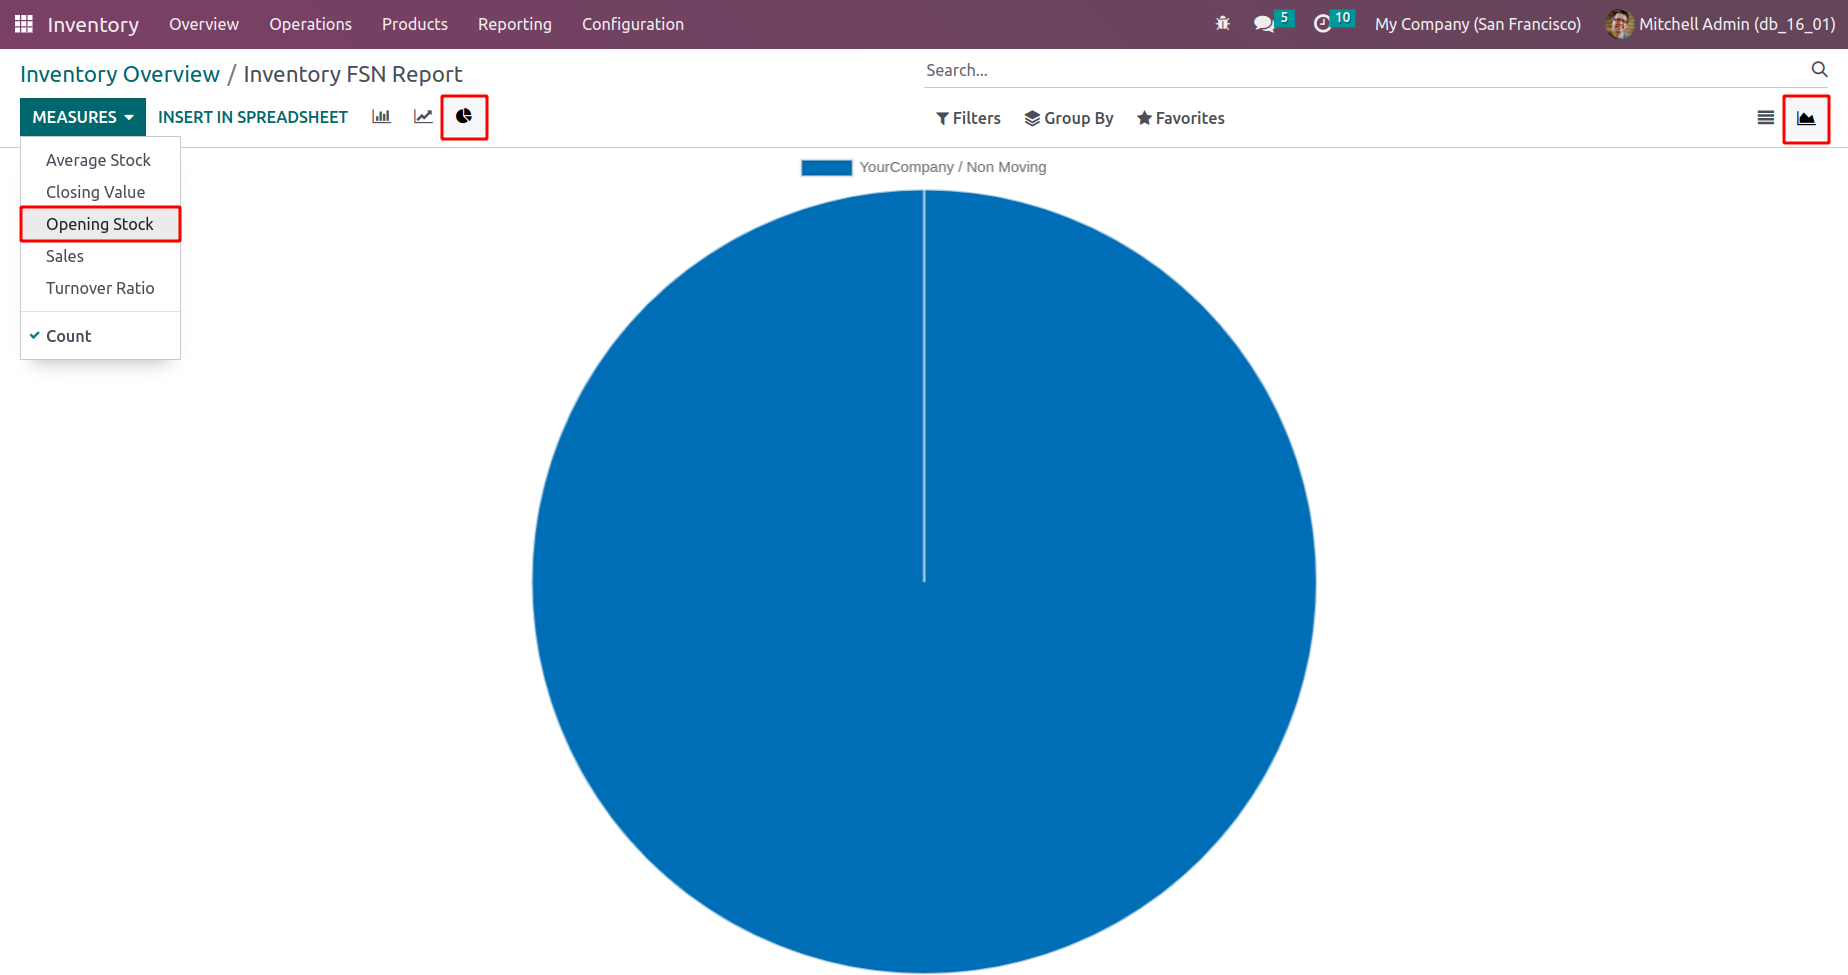1848x975 pixels.
Task: Click the Inventory app title
Action: (x=93, y=24)
